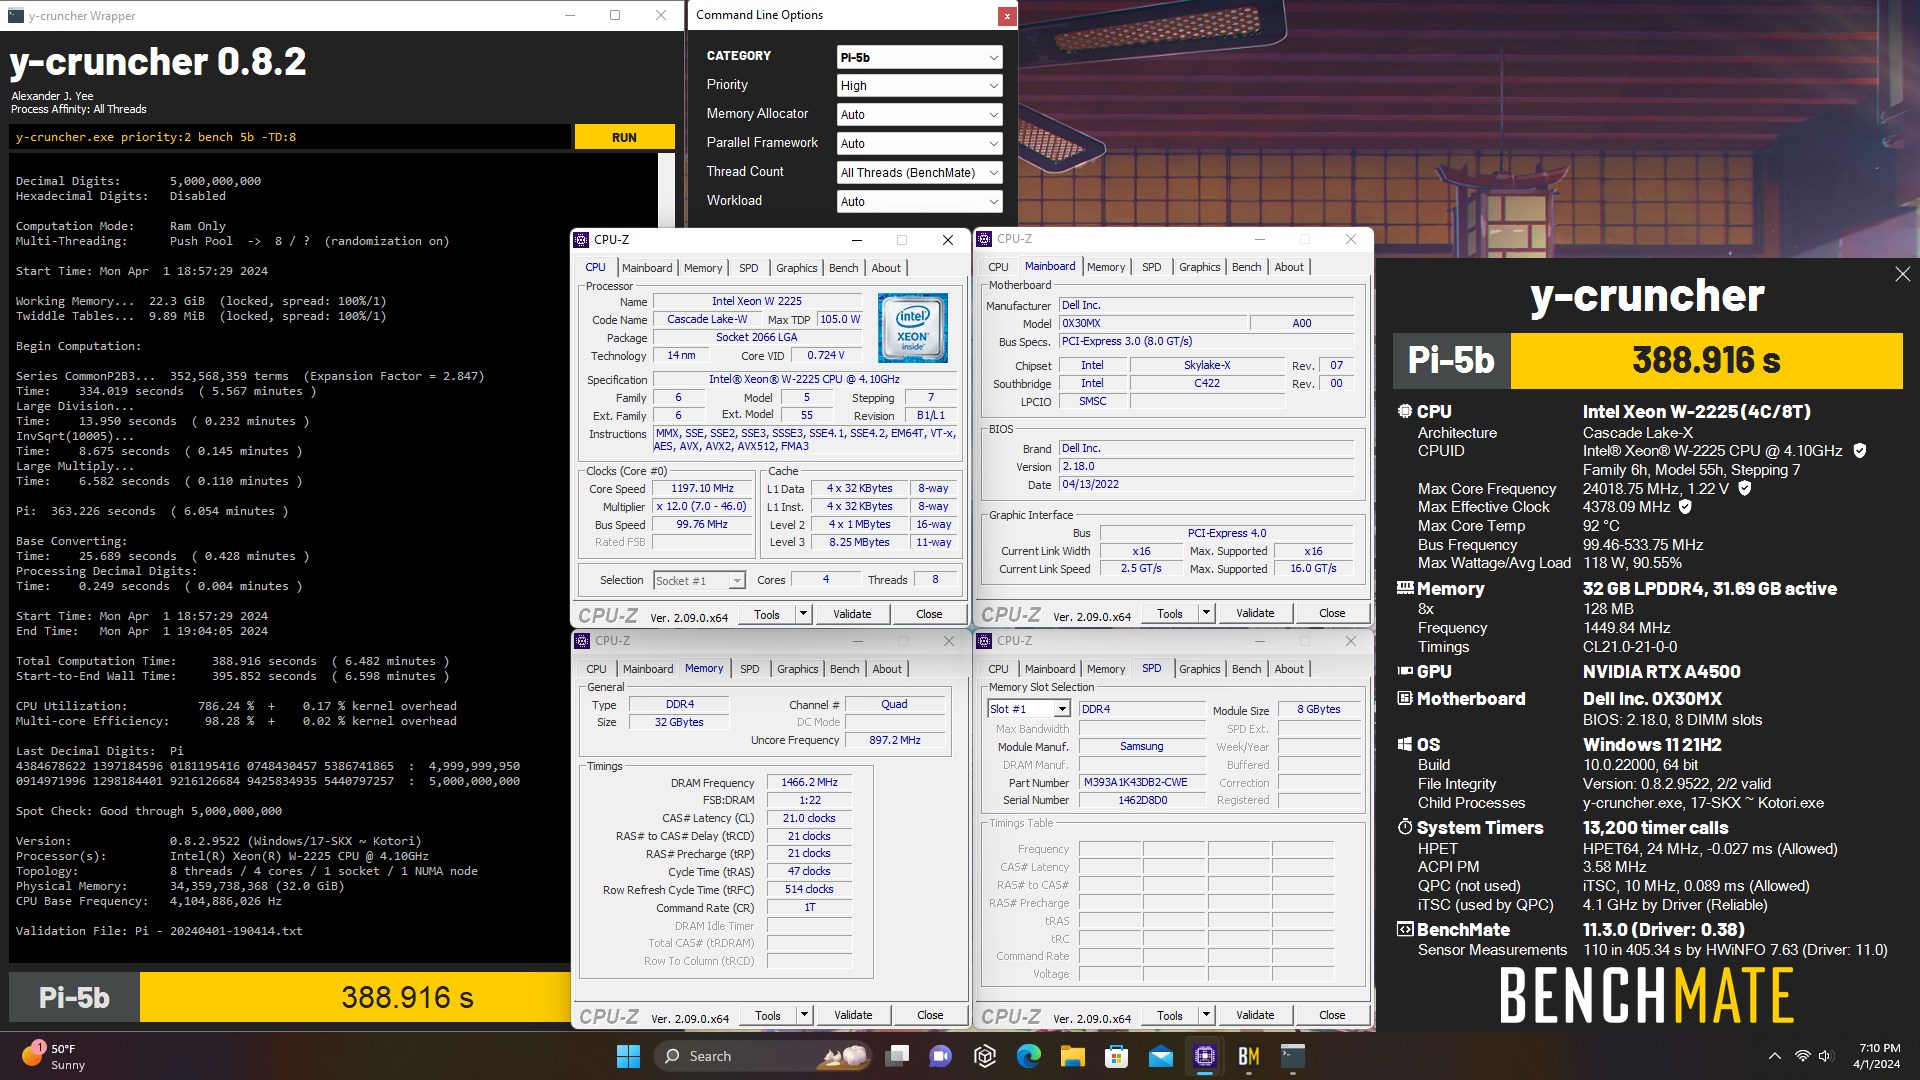Click Close in the Mainboard CPU-Z window
Image resolution: width=1920 pixels, height=1080 pixels.
pos(1332,613)
